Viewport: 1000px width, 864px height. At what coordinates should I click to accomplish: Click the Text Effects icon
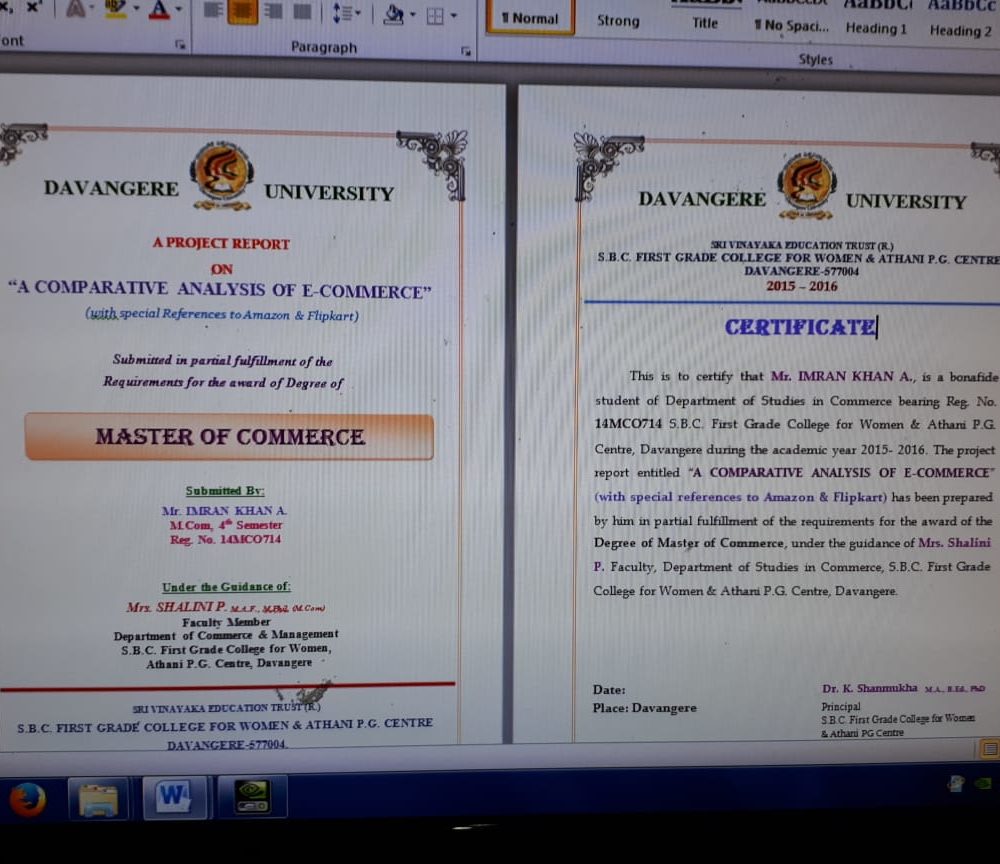pos(76,11)
